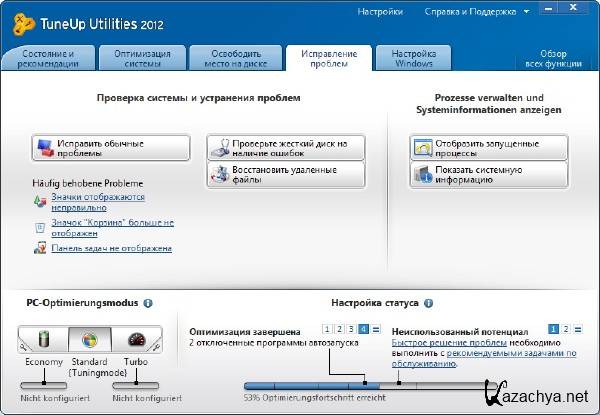600x415 pixels.
Task: Click info icon beside PC-Optimierungsmodus
Action: click(x=147, y=302)
